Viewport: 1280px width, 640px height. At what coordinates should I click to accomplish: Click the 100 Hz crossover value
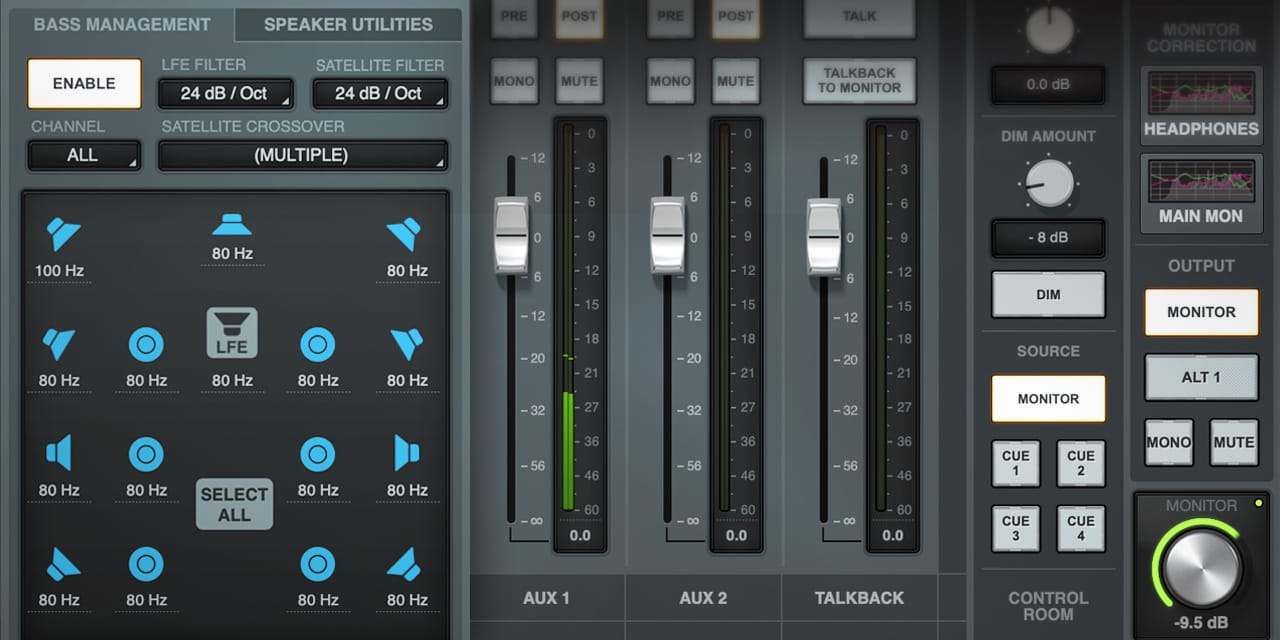(x=59, y=271)
